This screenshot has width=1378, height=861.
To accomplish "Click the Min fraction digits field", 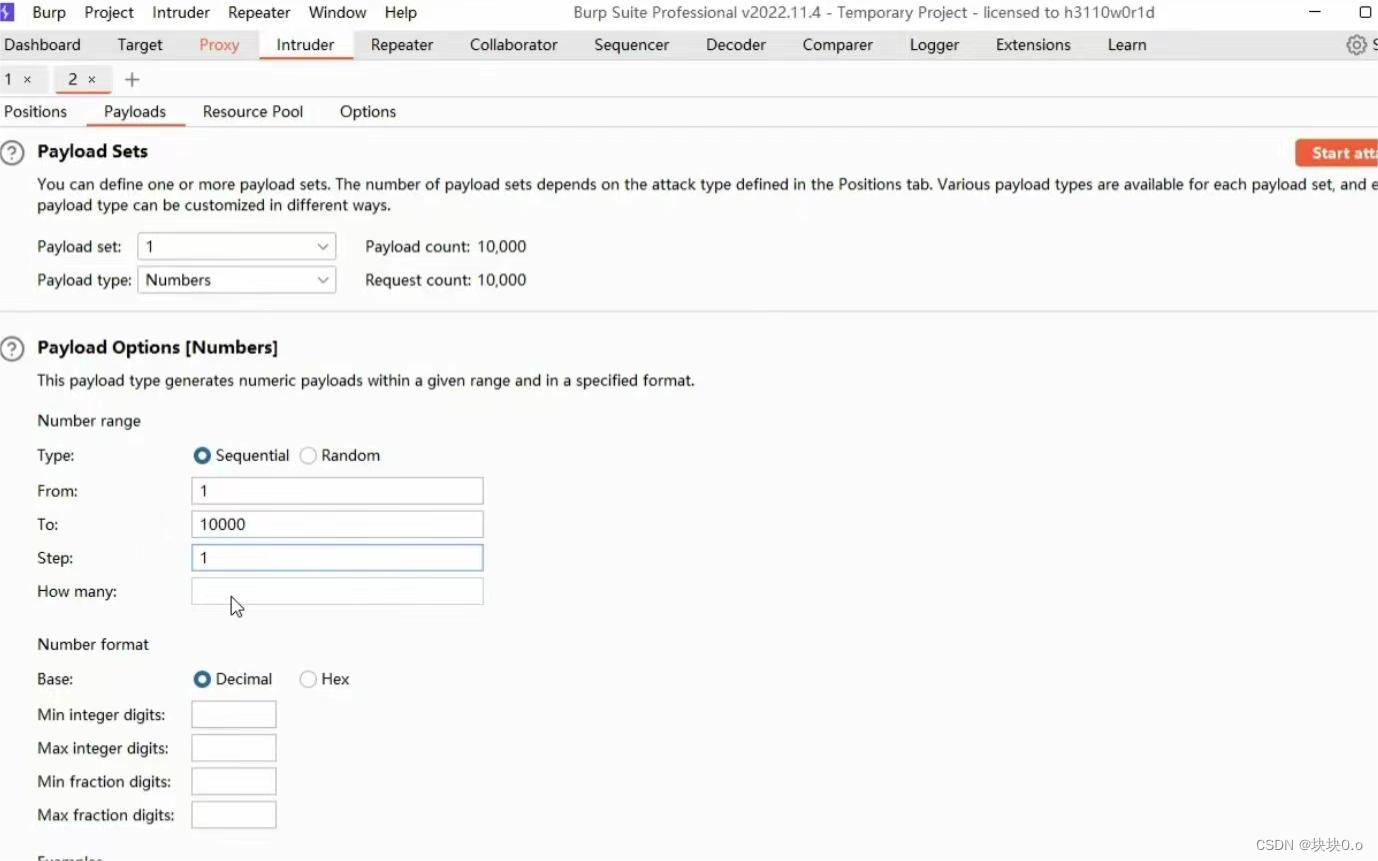I will (x=234, y=781).
